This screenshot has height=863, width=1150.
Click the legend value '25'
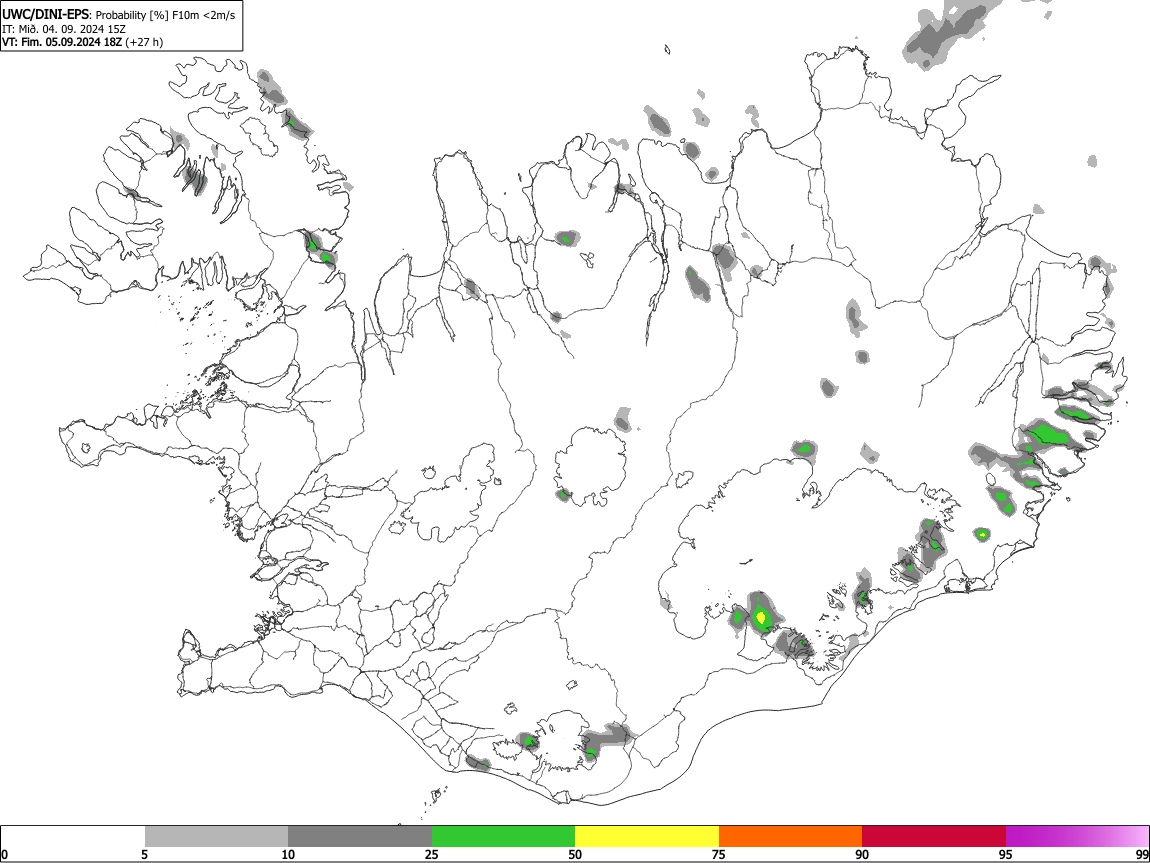[432, 855]
